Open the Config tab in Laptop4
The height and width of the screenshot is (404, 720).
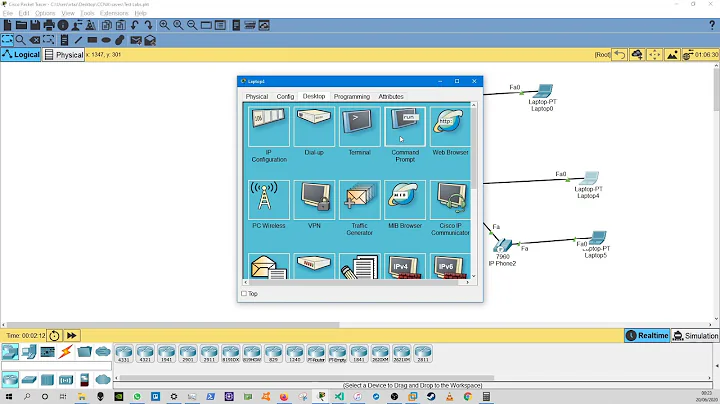point(285,96)
